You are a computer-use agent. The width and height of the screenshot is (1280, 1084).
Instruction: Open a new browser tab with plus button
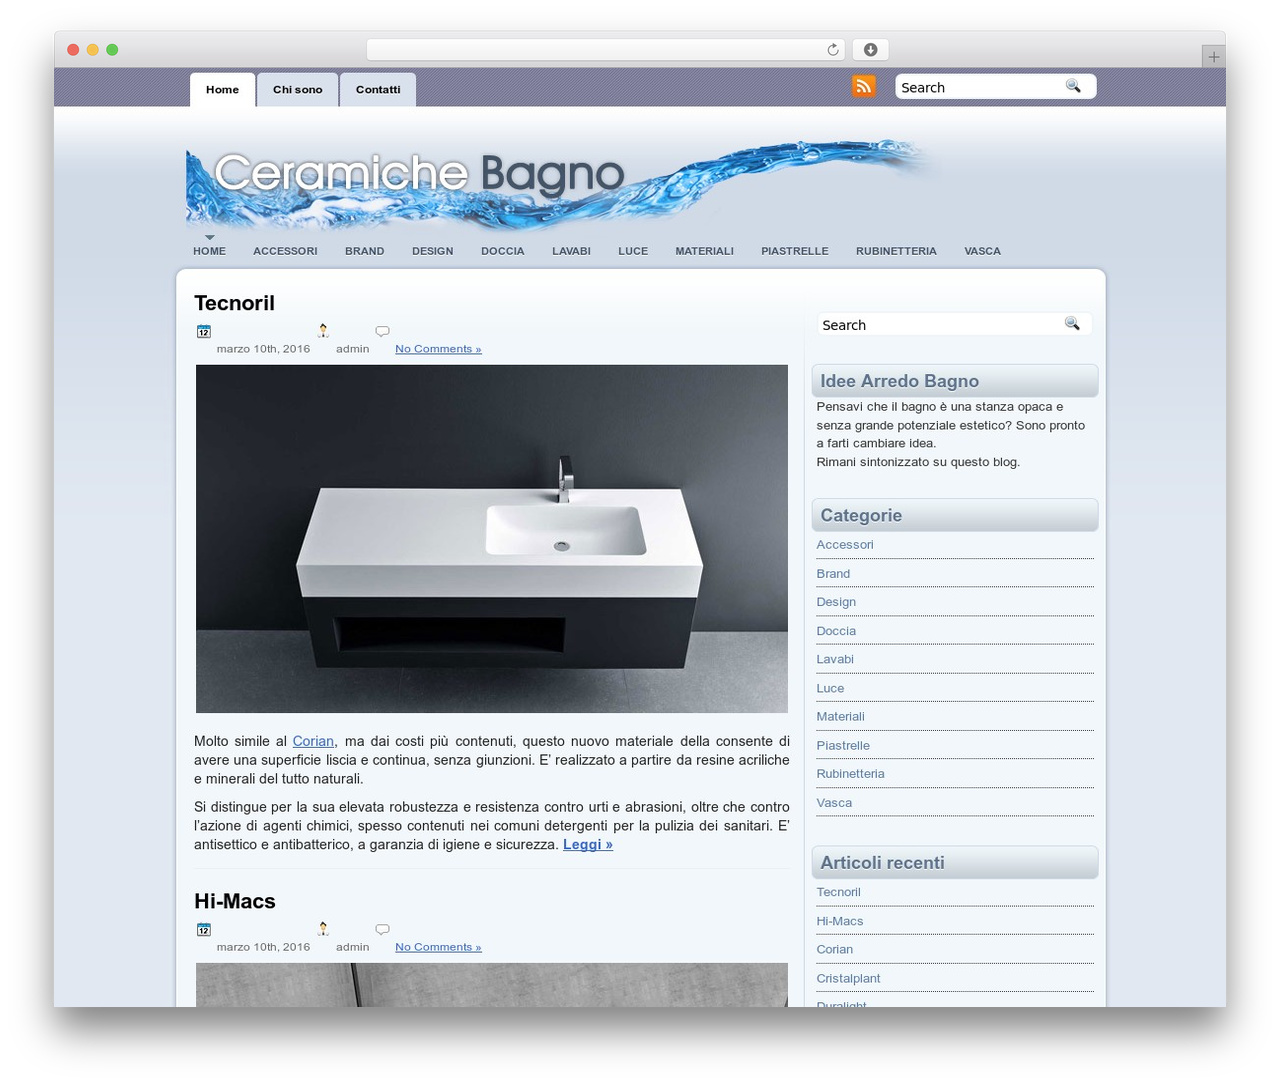(1213, 57)
